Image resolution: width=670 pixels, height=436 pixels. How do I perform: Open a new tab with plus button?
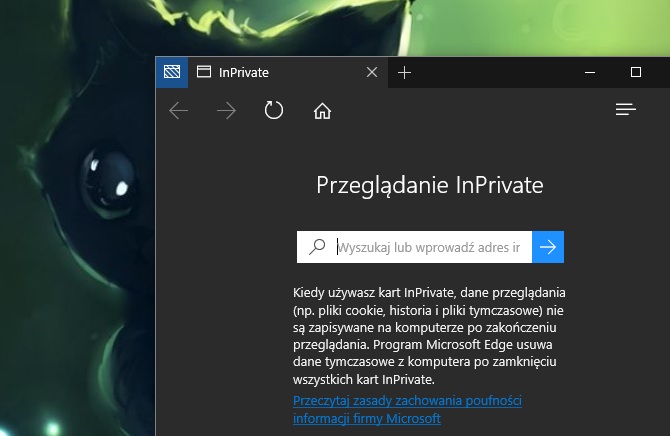[404, 72]
